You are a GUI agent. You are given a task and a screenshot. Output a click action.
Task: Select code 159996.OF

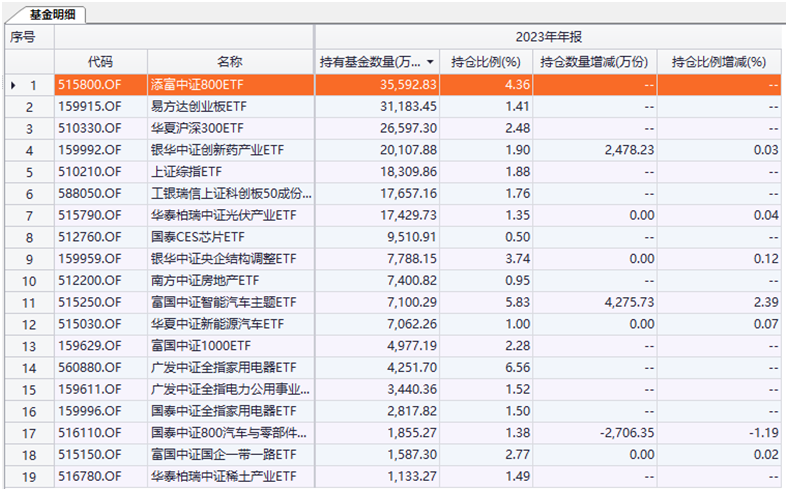tap(89, 411)
